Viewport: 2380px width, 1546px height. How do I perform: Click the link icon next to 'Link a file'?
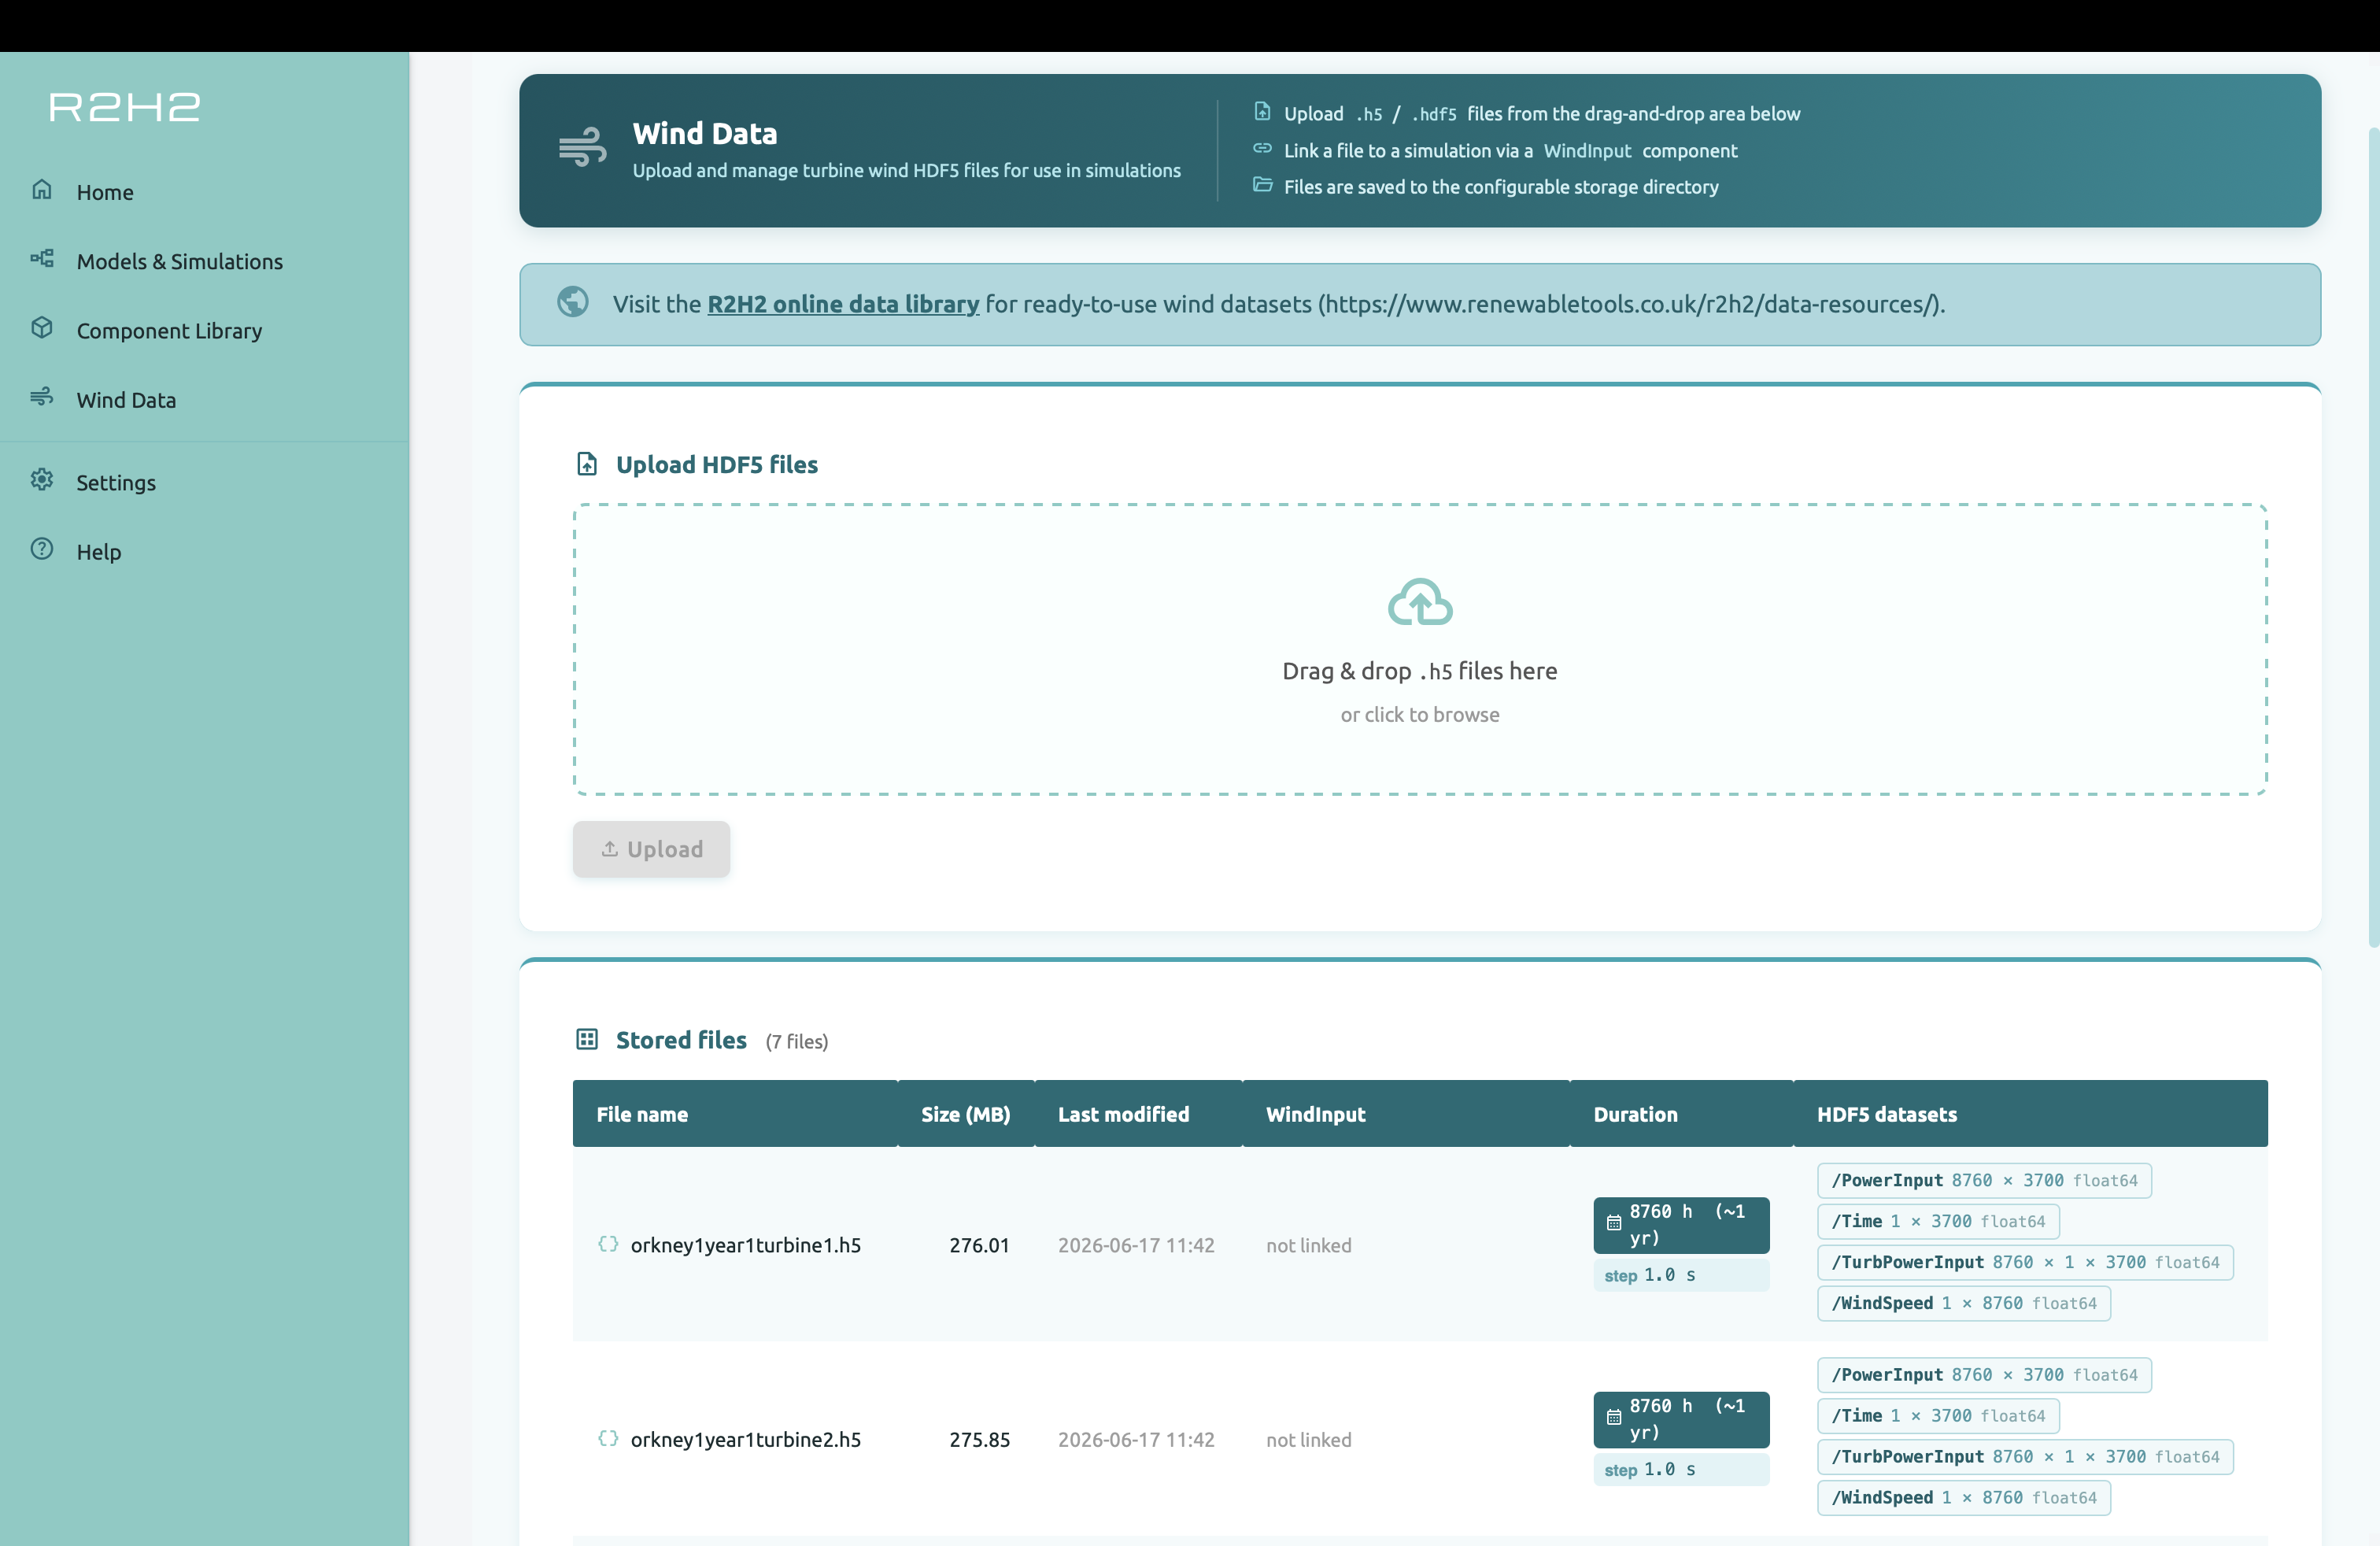(1263, 149)
